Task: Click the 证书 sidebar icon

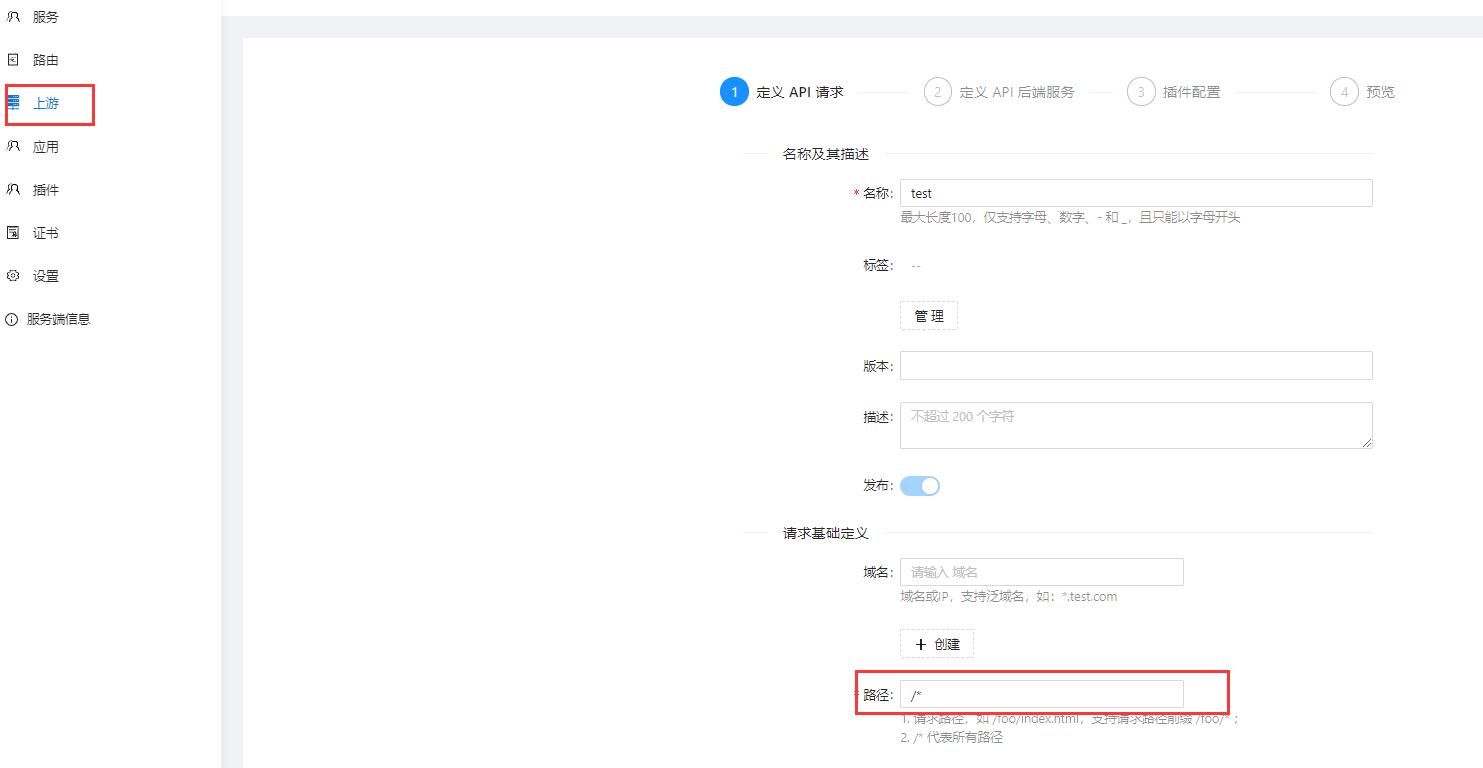Action: pyautogui.click(x=13, y=233)
